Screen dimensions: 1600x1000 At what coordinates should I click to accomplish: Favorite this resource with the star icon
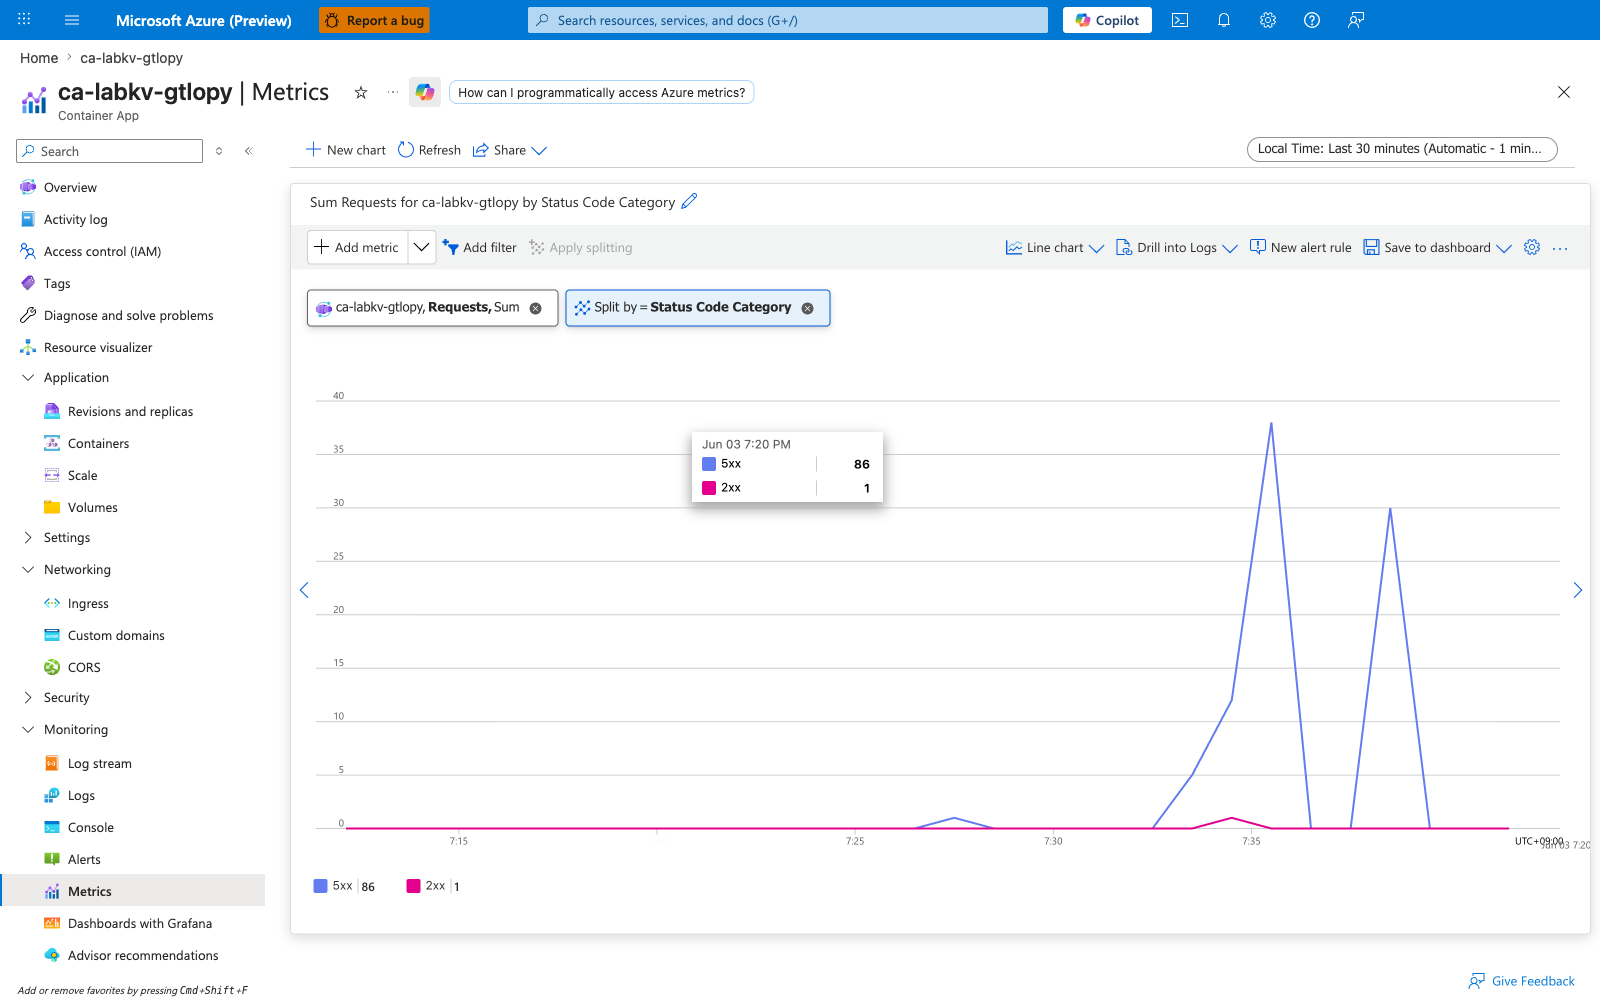click(x=361, y=92)
